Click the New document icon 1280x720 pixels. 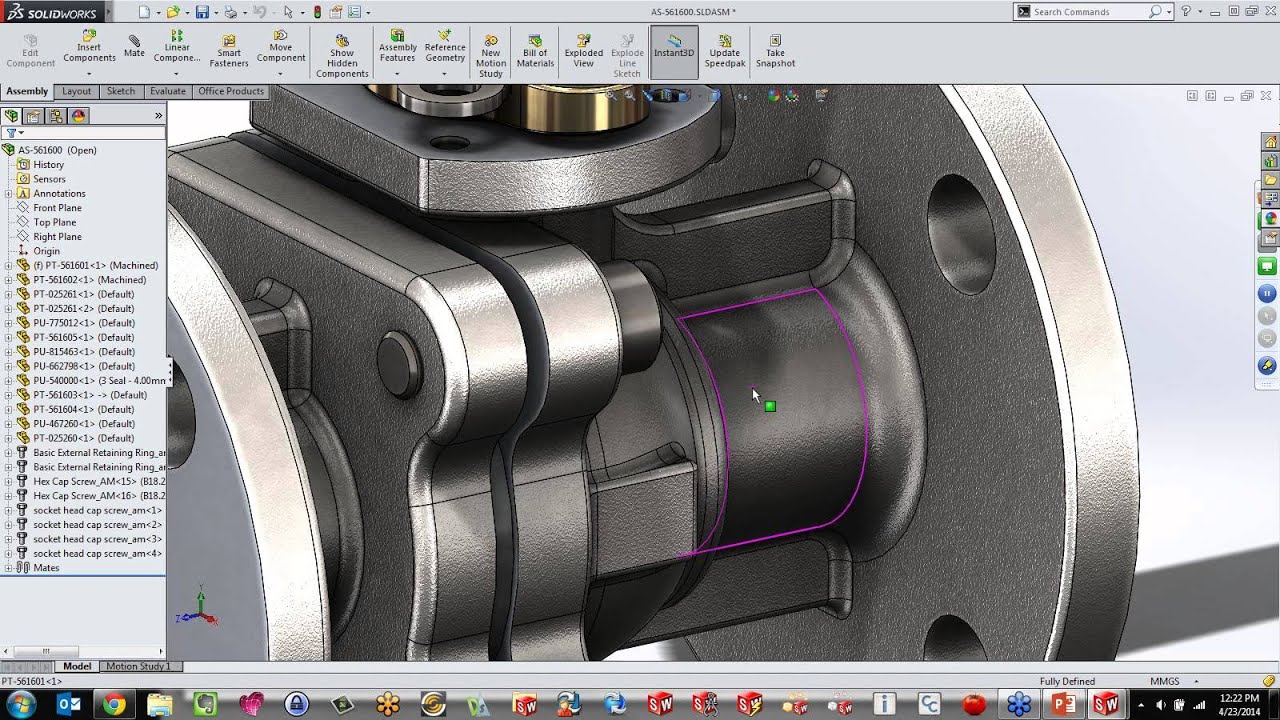144,12
